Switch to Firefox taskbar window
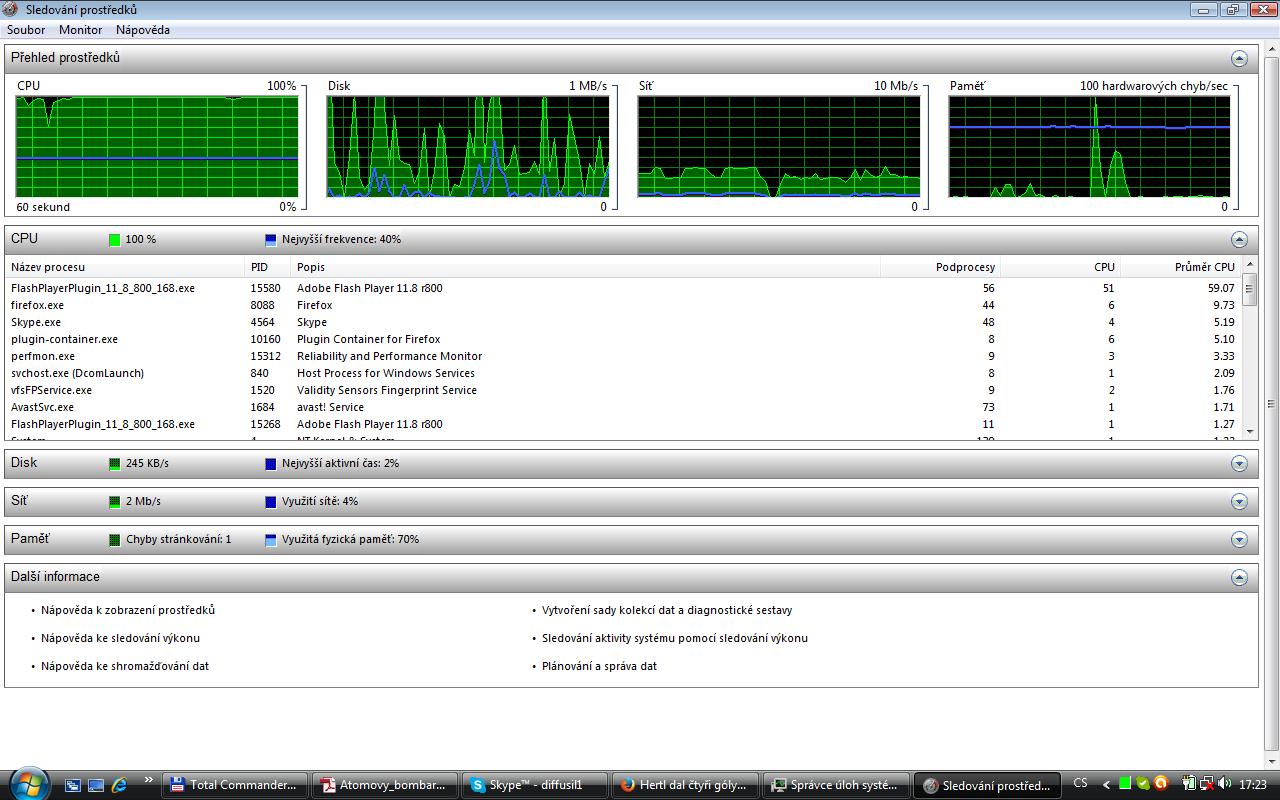This screenshot has height=800, width=1280. coord(684,785)
